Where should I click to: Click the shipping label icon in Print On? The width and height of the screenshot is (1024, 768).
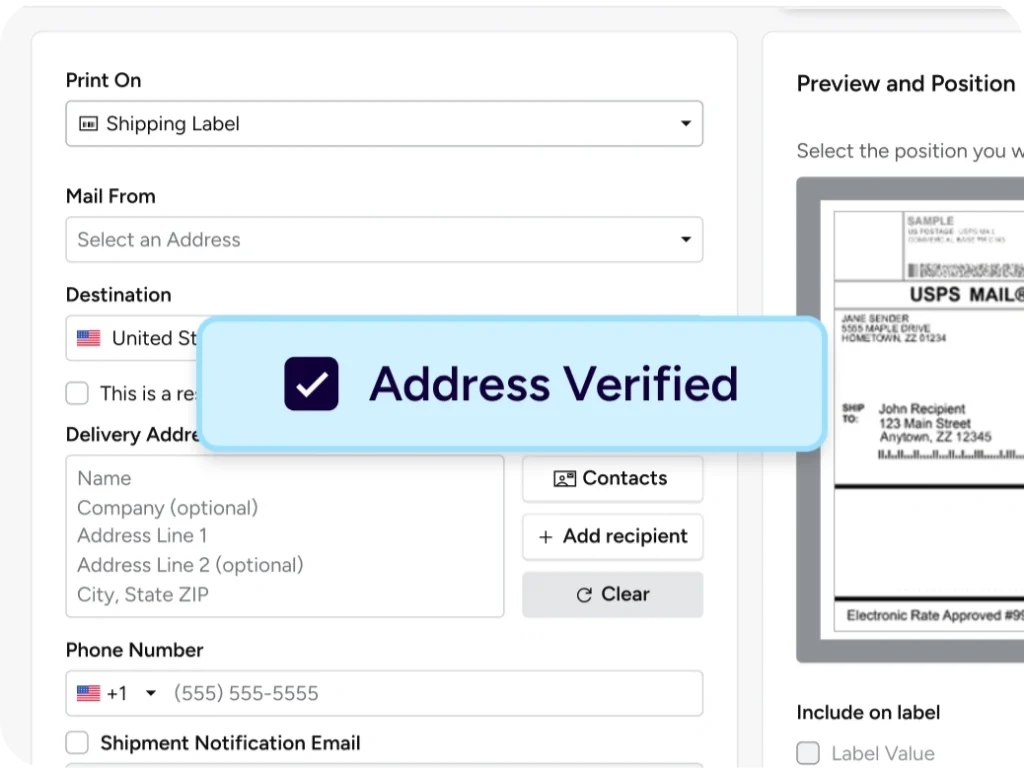(x=89, y=124)
